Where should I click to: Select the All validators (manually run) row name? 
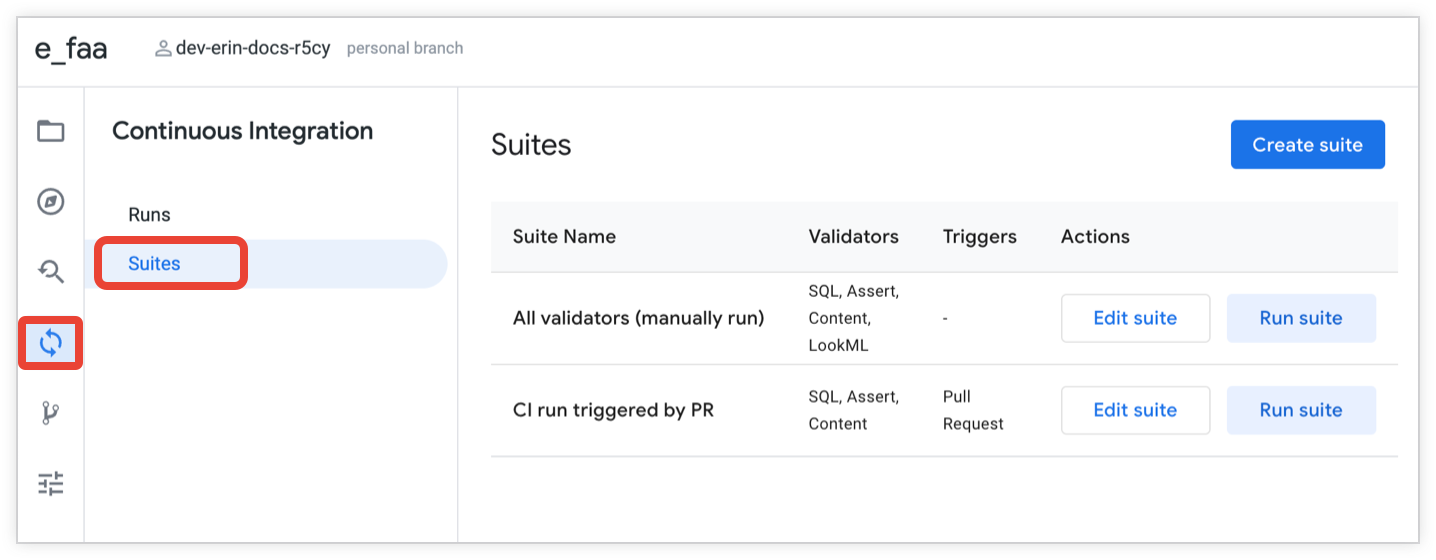click(638, 318)
